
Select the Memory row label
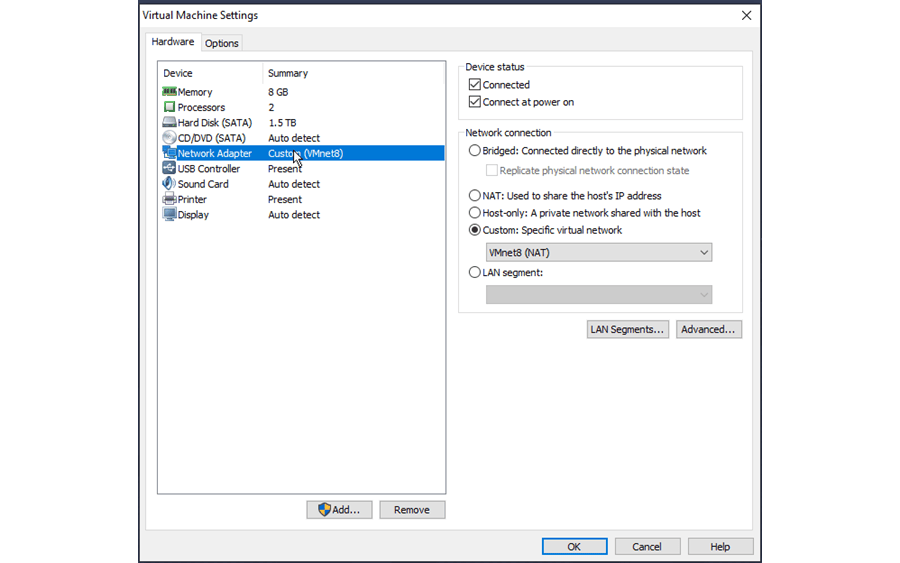195,92
